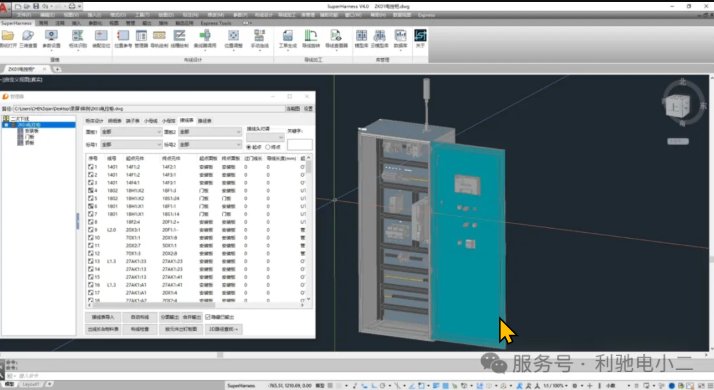Select the active wiring table tab

(x=187, y=120)
